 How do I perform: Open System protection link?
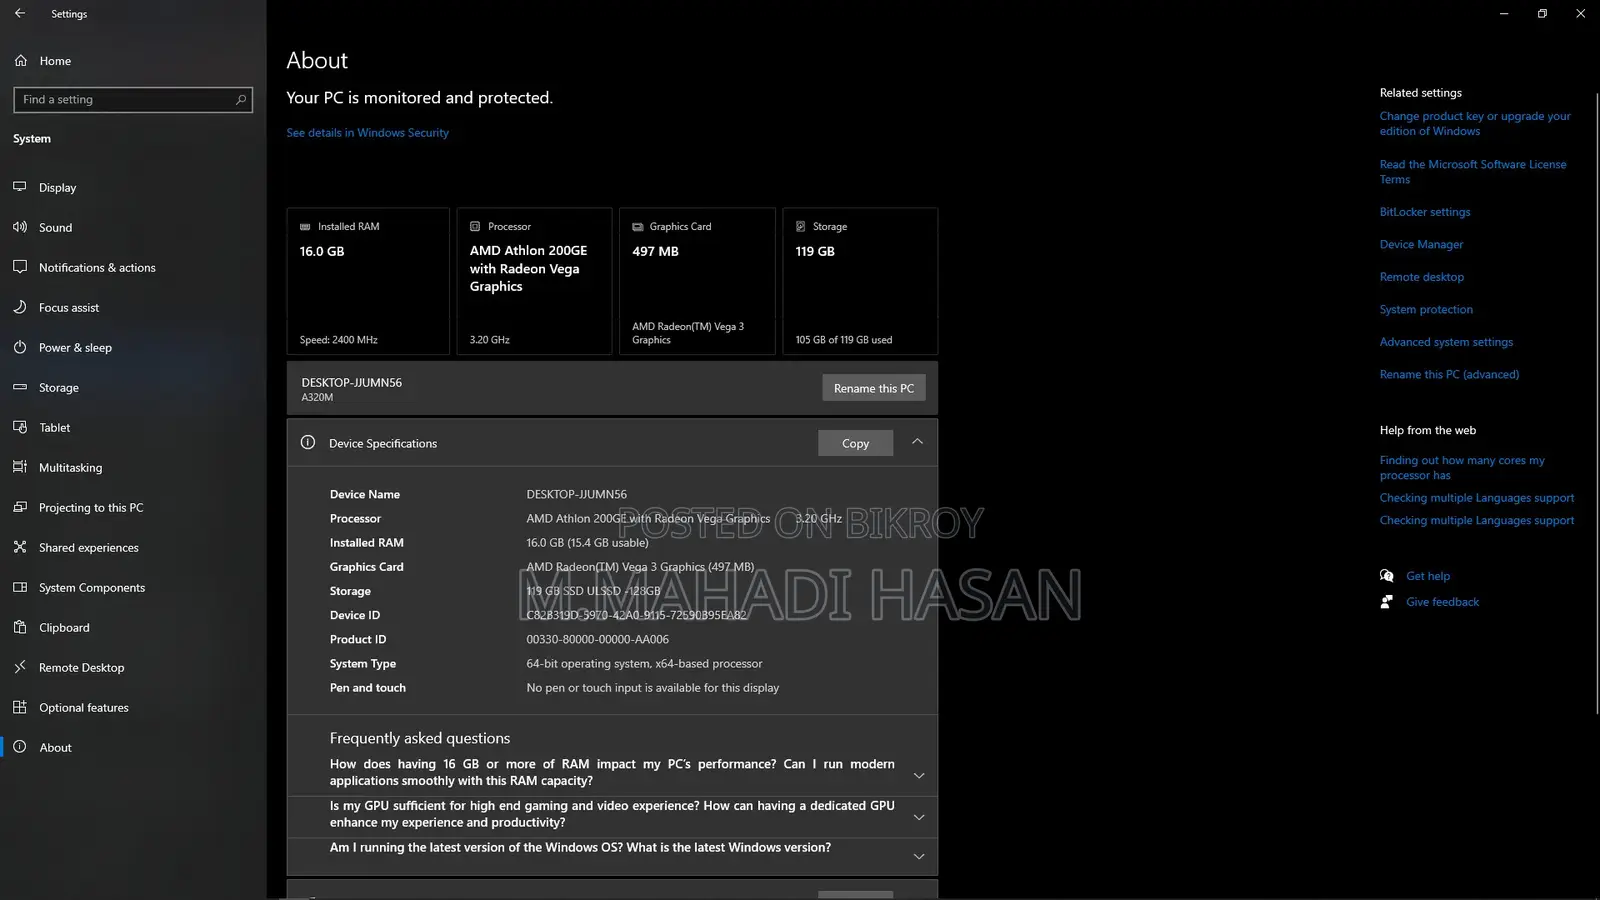1426,309
